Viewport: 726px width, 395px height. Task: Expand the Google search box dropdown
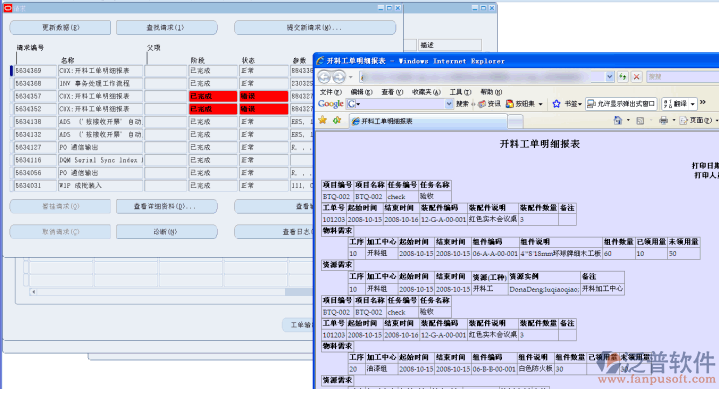pyautogui.click(x=448, y=104)
